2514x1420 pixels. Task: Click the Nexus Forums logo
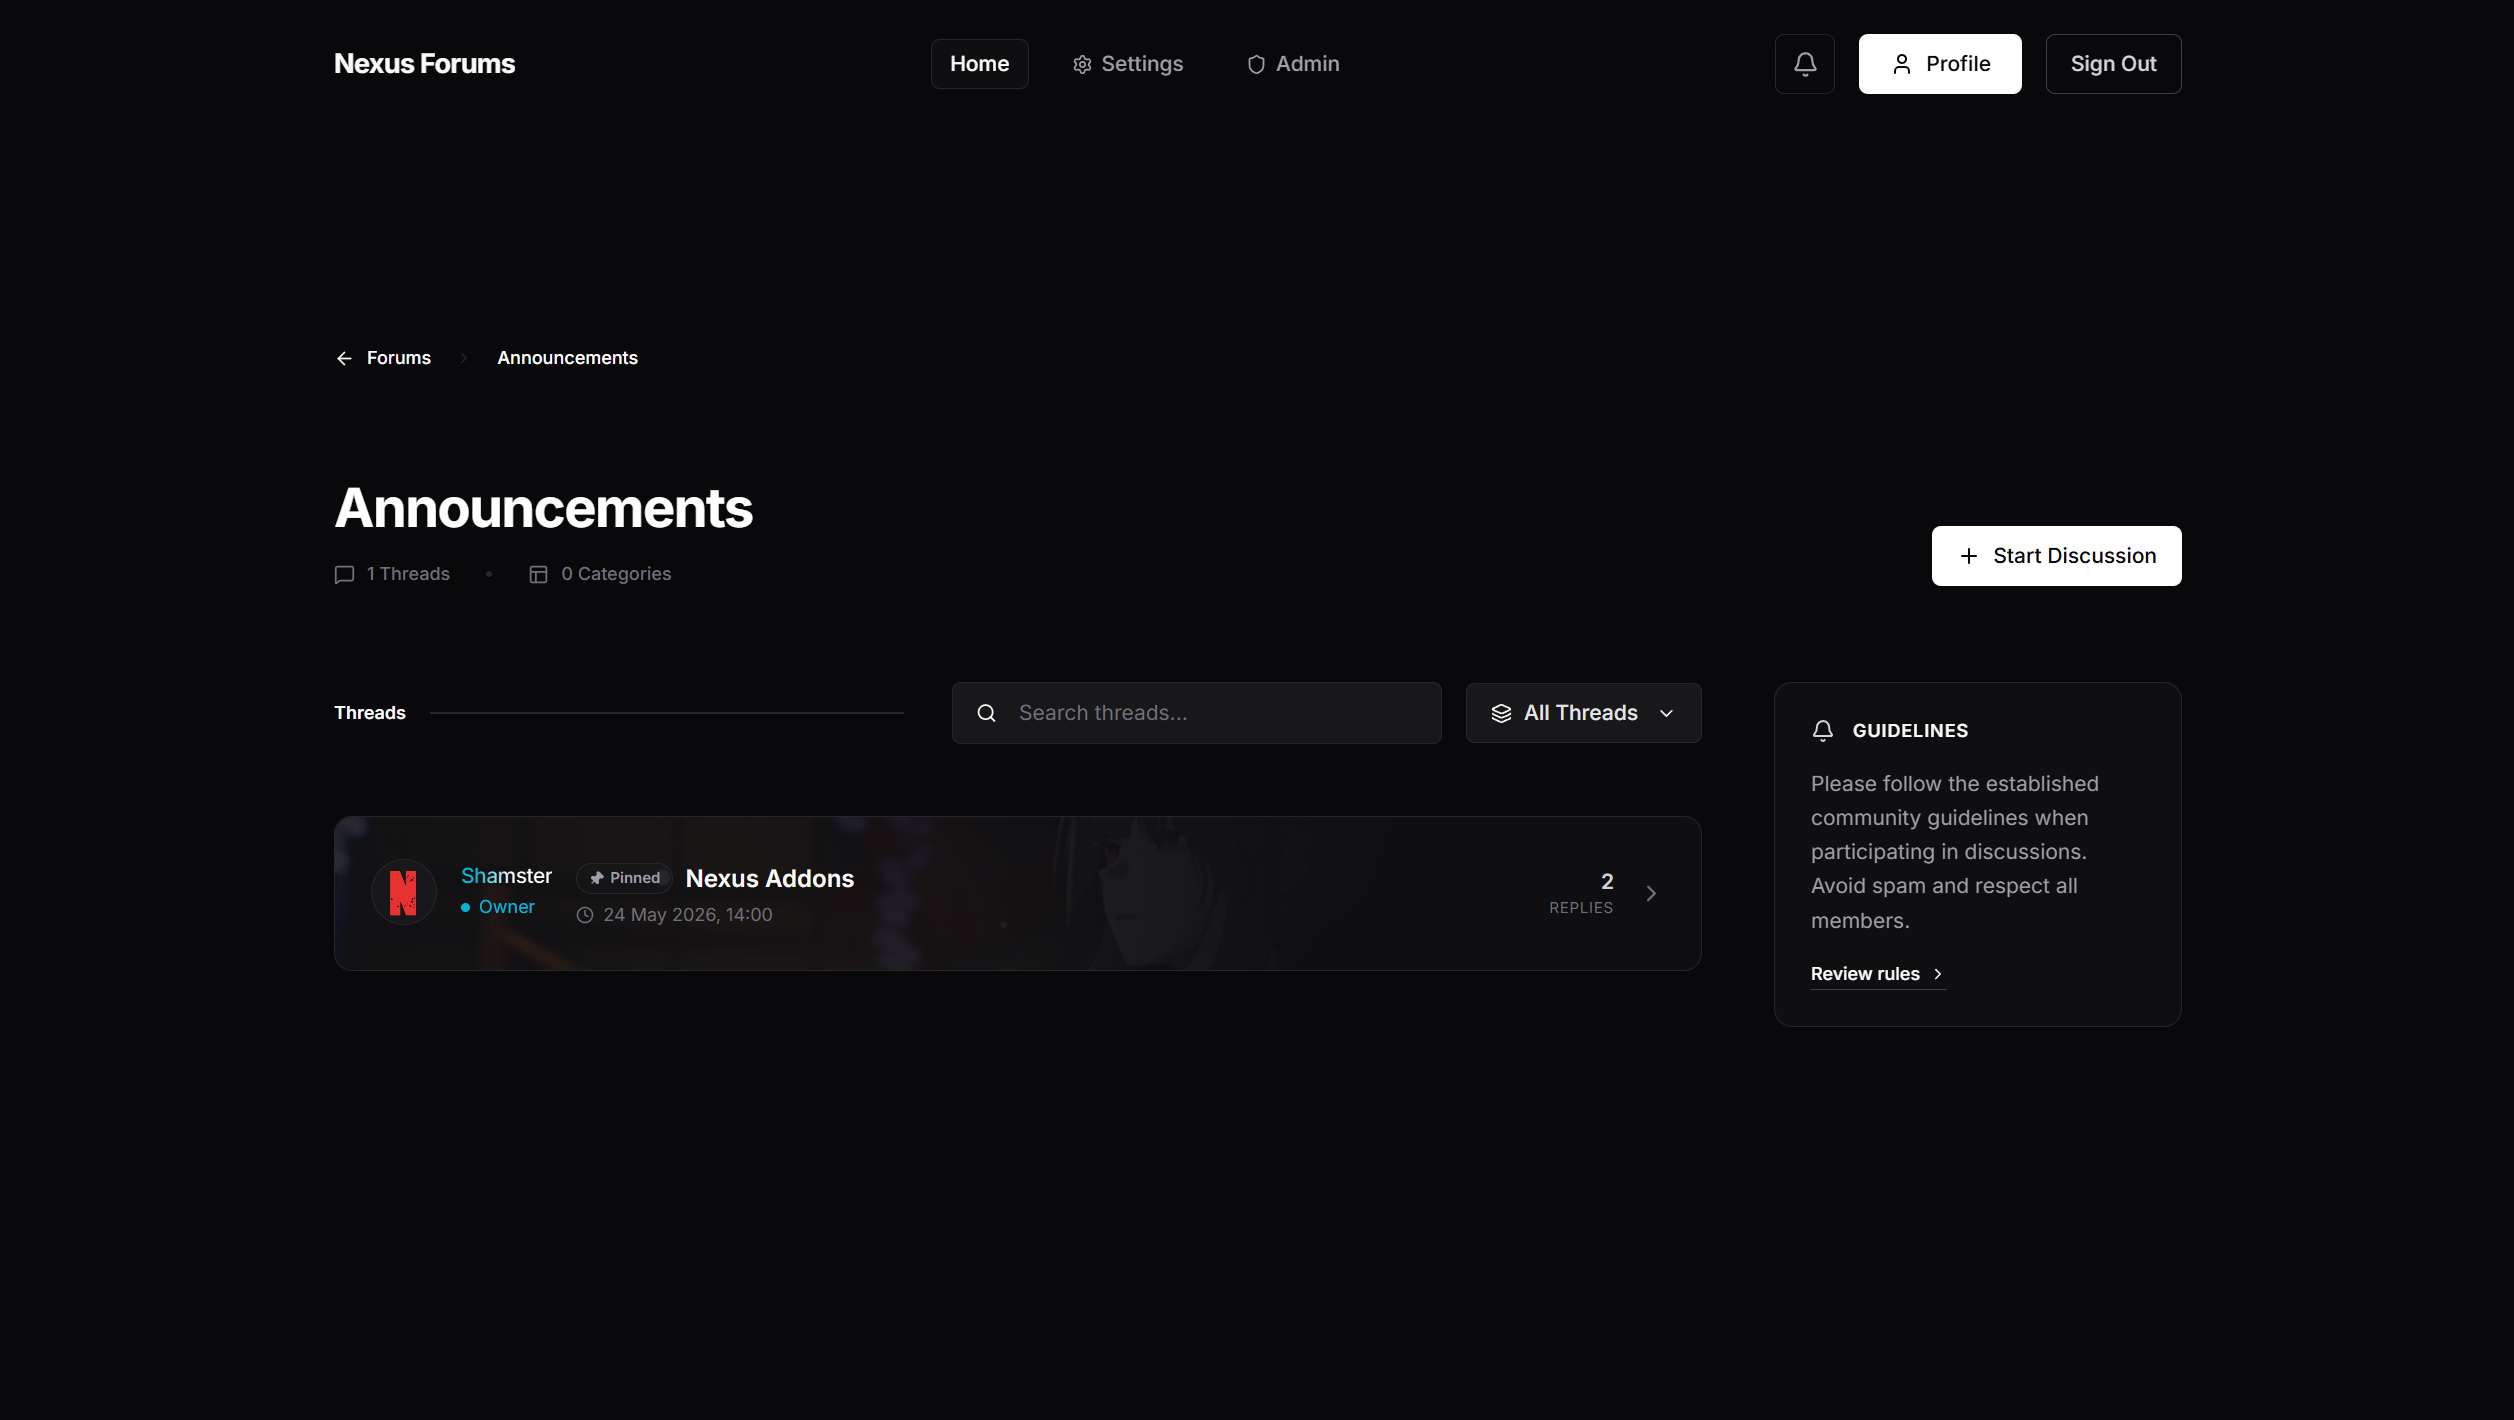tap(424, 64)
